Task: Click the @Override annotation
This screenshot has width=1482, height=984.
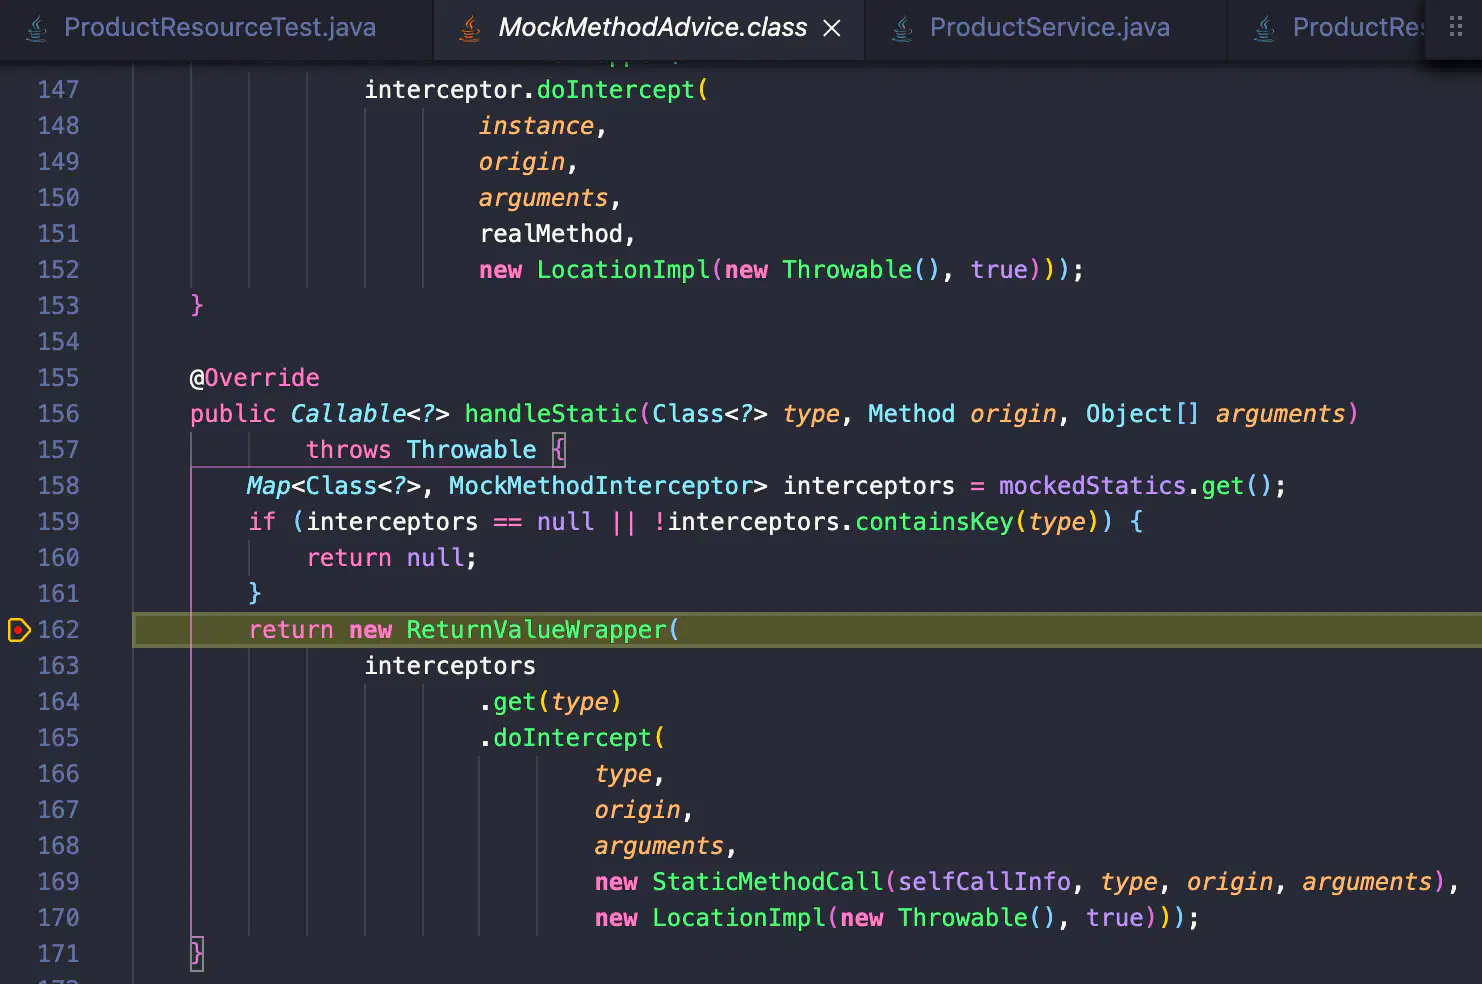Action: (255, 378)
